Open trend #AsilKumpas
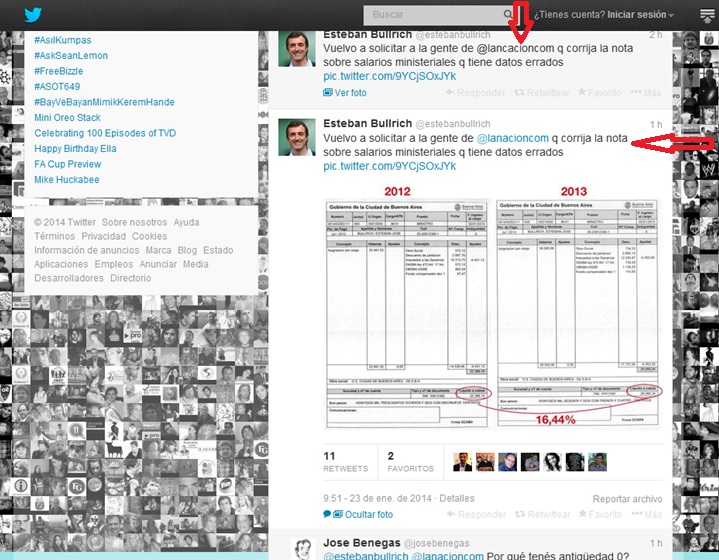The width and height of the screenshot is (719, 560). [63, 40]
